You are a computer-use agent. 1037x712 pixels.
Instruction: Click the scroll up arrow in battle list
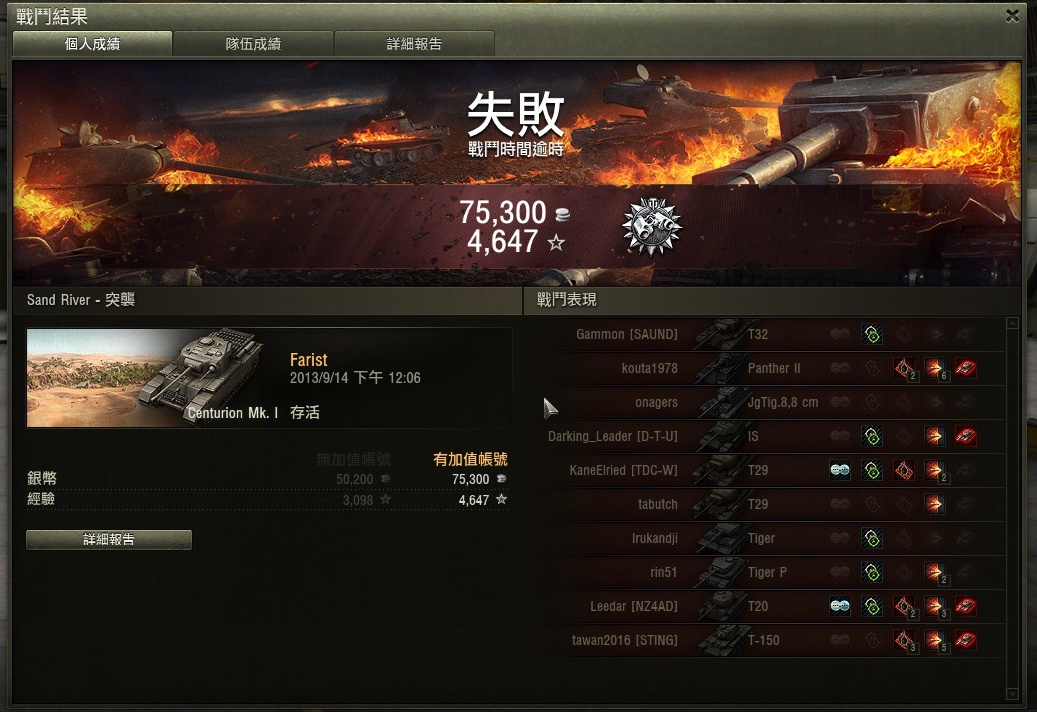[x=1011, y=323]
